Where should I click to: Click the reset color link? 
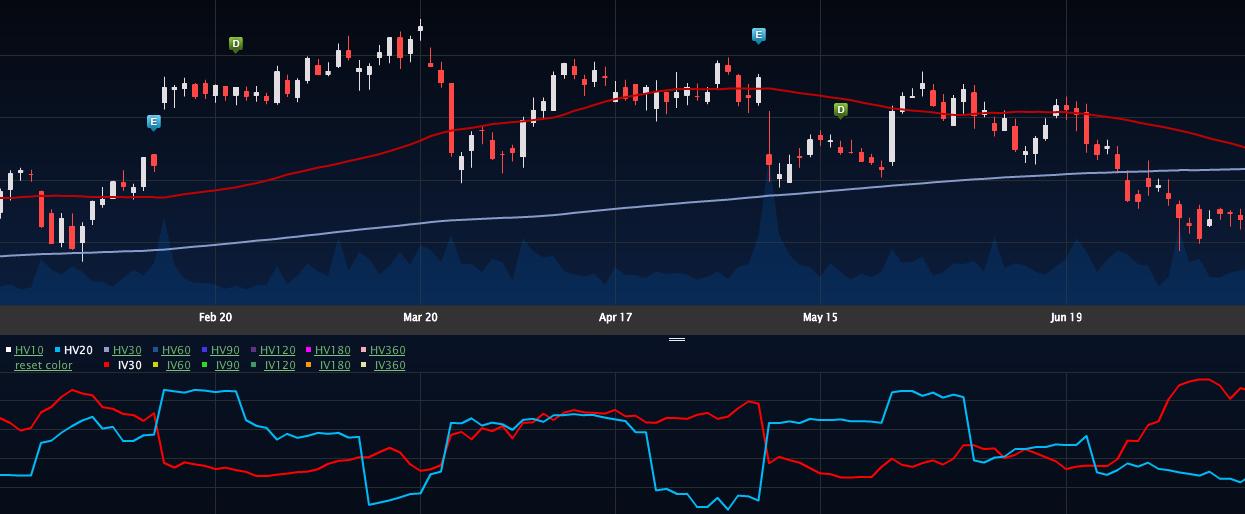tap(43, 365)
